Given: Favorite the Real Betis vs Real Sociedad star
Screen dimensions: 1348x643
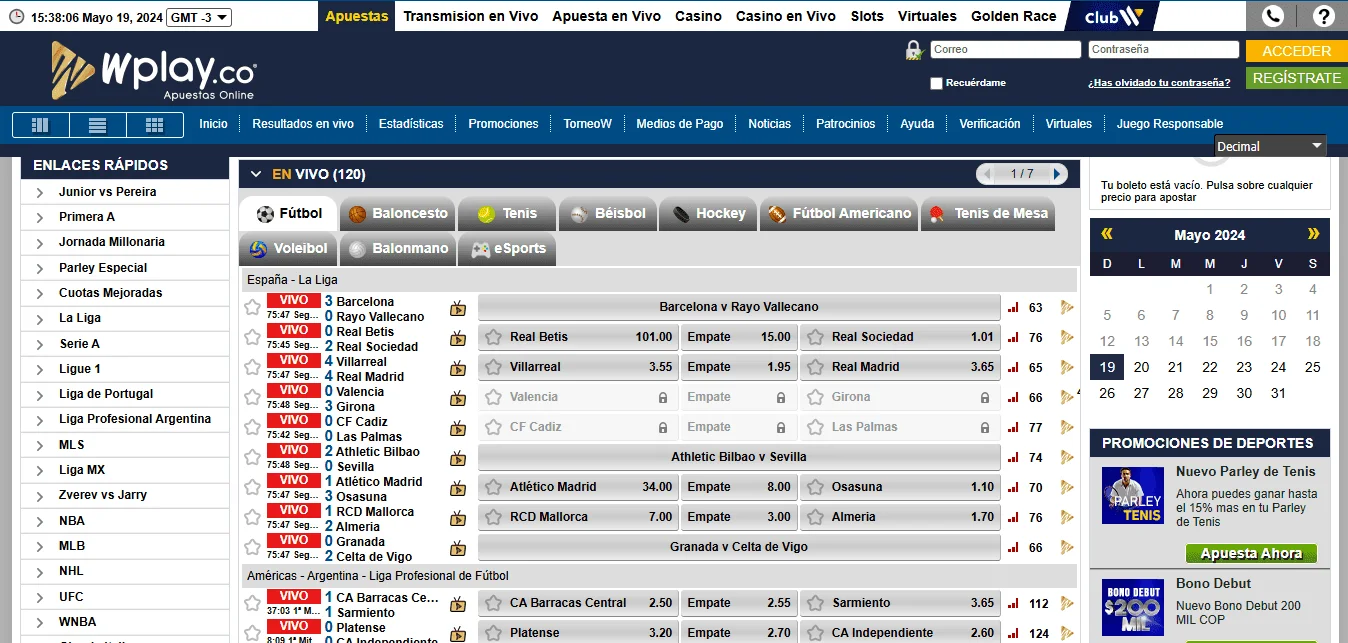Looking at the screenshot, I should tap(252, 337).
